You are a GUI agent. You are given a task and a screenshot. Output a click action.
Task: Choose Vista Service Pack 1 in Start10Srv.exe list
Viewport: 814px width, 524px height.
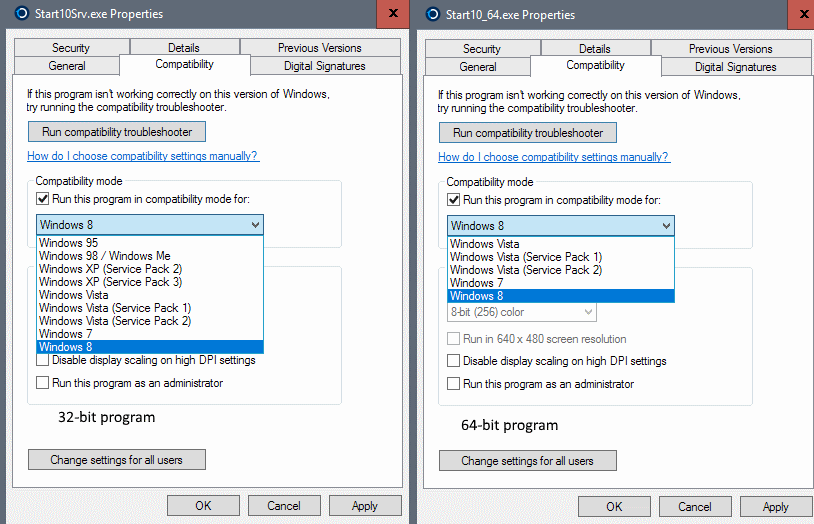(150, 308)
